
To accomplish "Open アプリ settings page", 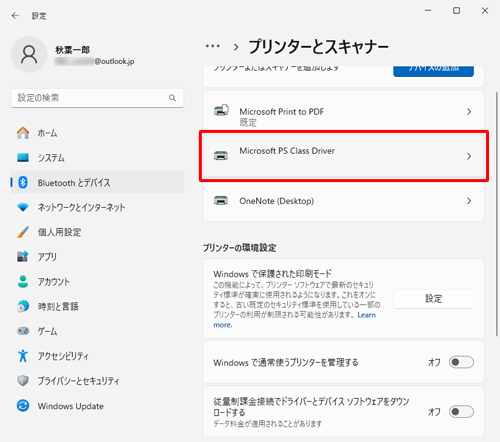I will 97,257.
